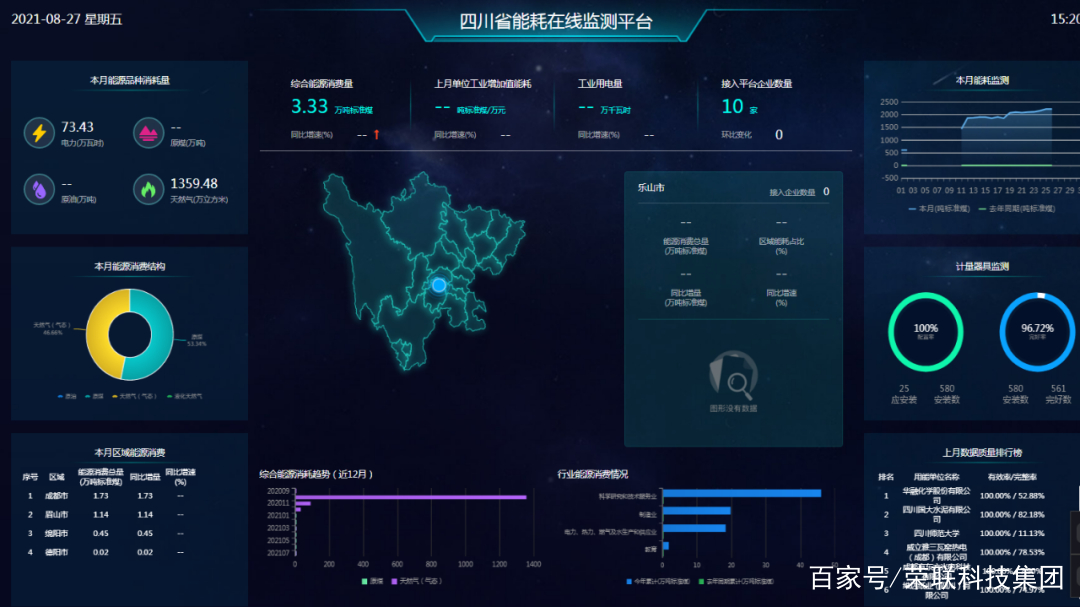Click the 上月数据质量排行榜 panel title

click(982, 453)
